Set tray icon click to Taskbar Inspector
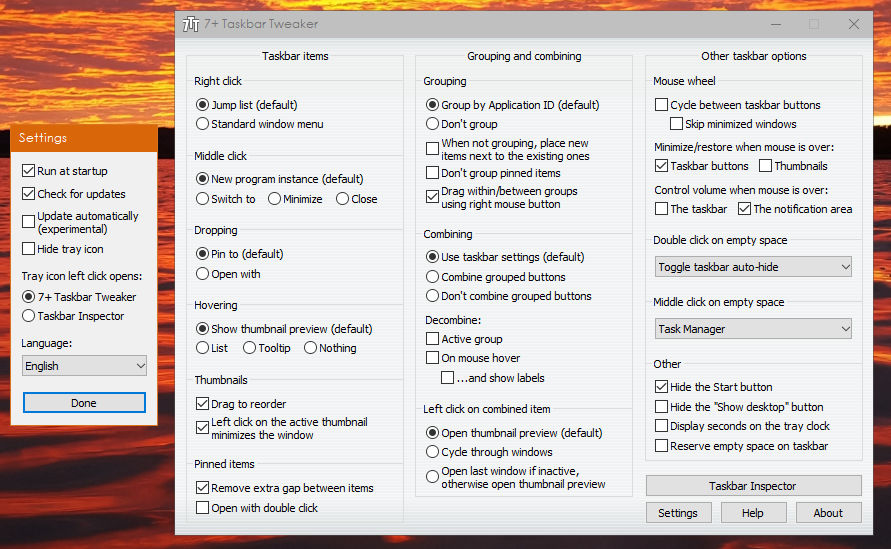The width and height of the screenshot is (891, 549). [x=73, y=316]
